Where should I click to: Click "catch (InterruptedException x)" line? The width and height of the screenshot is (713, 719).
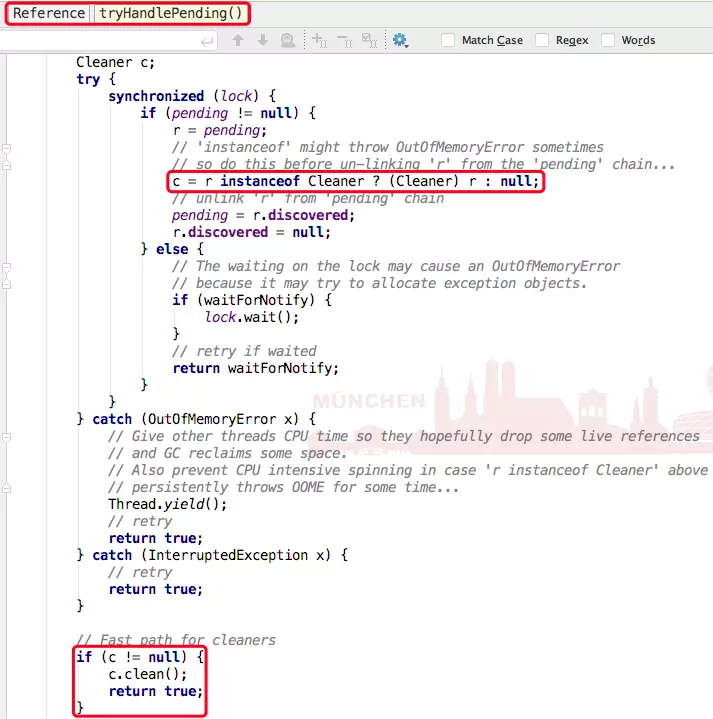pyautogui.click(x=212, y=555)
